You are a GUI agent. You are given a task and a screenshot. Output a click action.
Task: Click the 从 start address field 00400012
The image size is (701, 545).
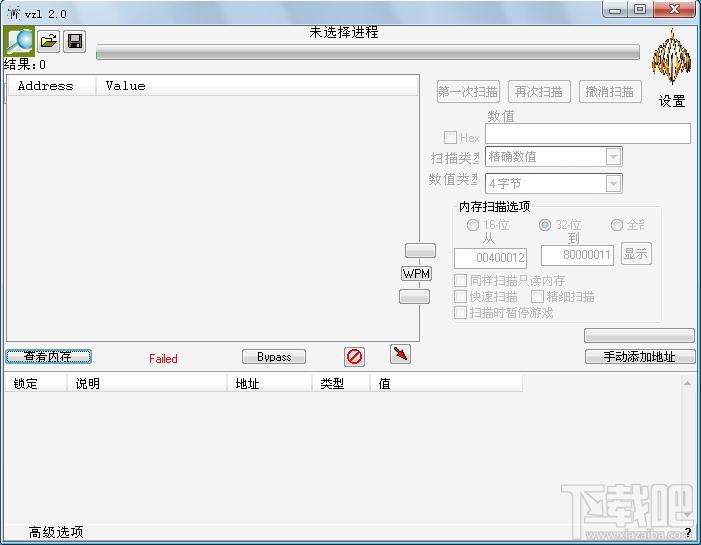pos(490,258)
